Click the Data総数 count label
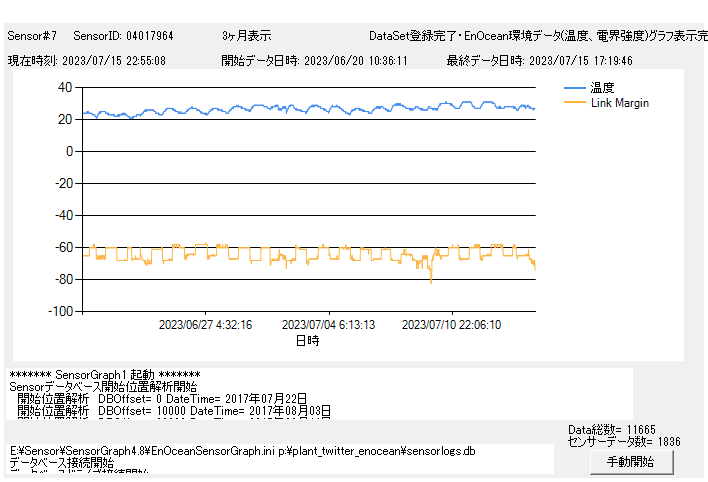This screenshot has height=482, width=708. 612,429
